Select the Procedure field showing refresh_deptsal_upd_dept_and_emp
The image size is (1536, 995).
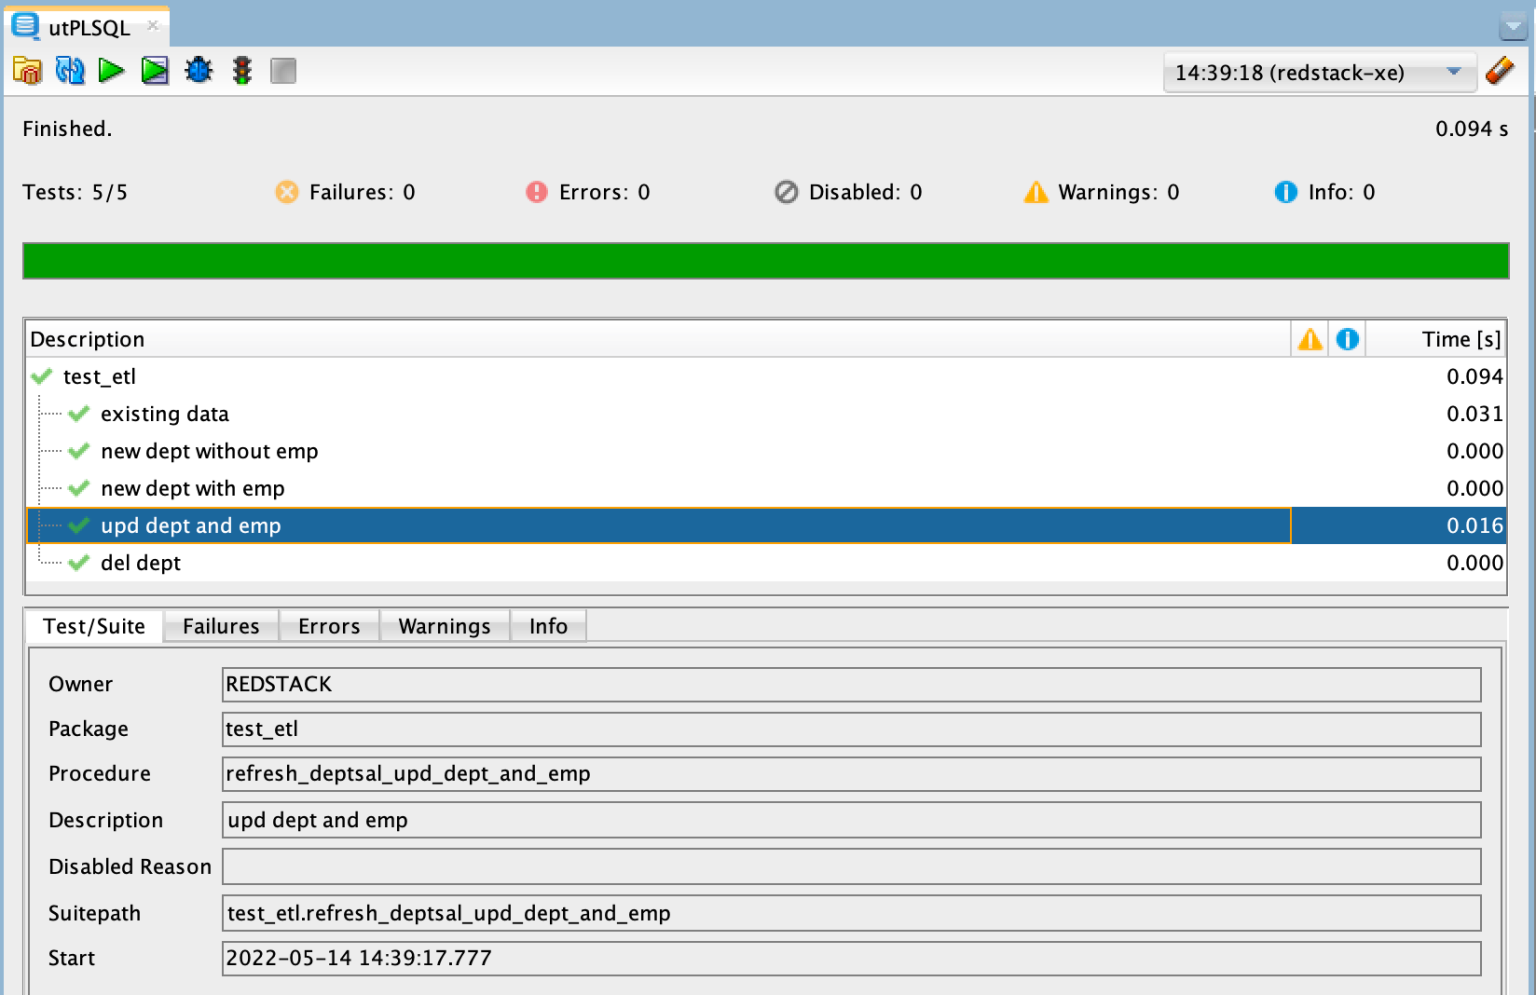pyautogui.click(x=851, y=773)
